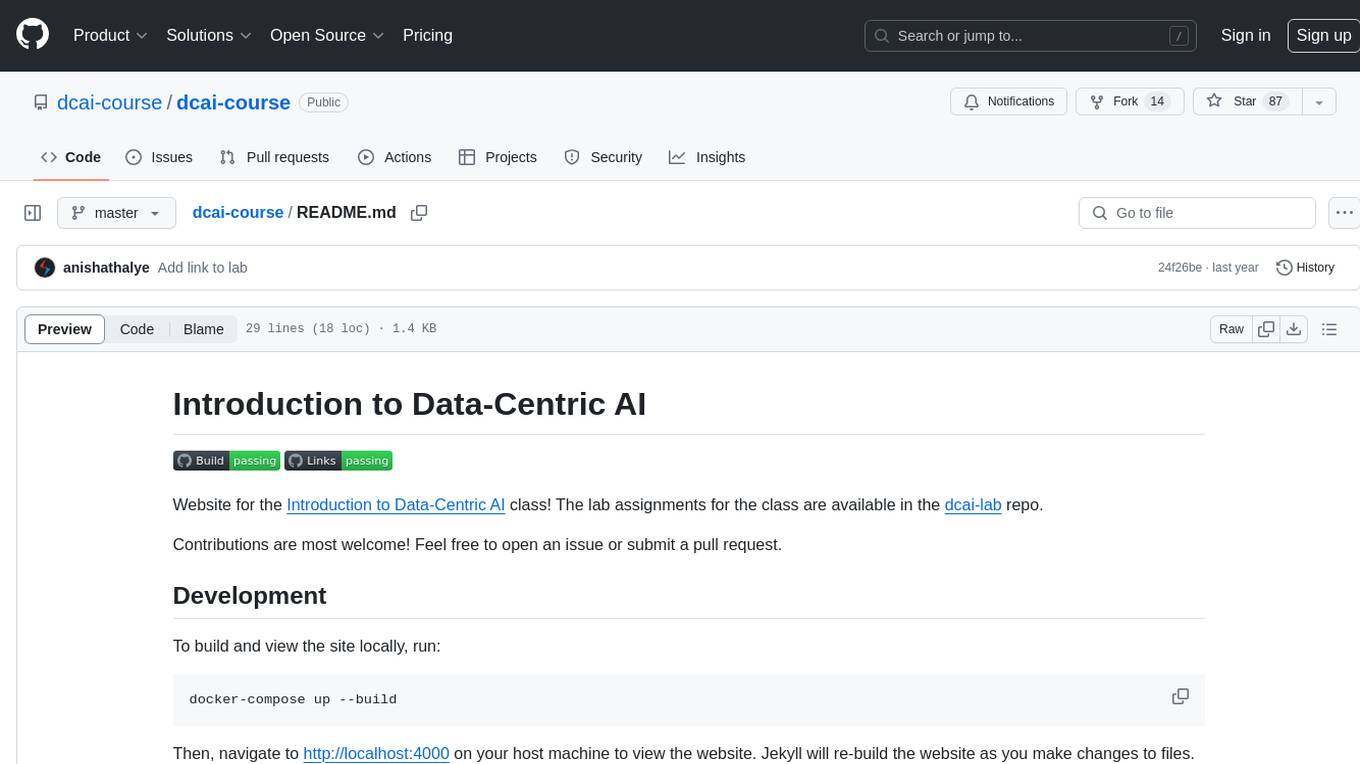1360x764 pixels.
Task: Click the Links passing badge
Action: point(338,460)
